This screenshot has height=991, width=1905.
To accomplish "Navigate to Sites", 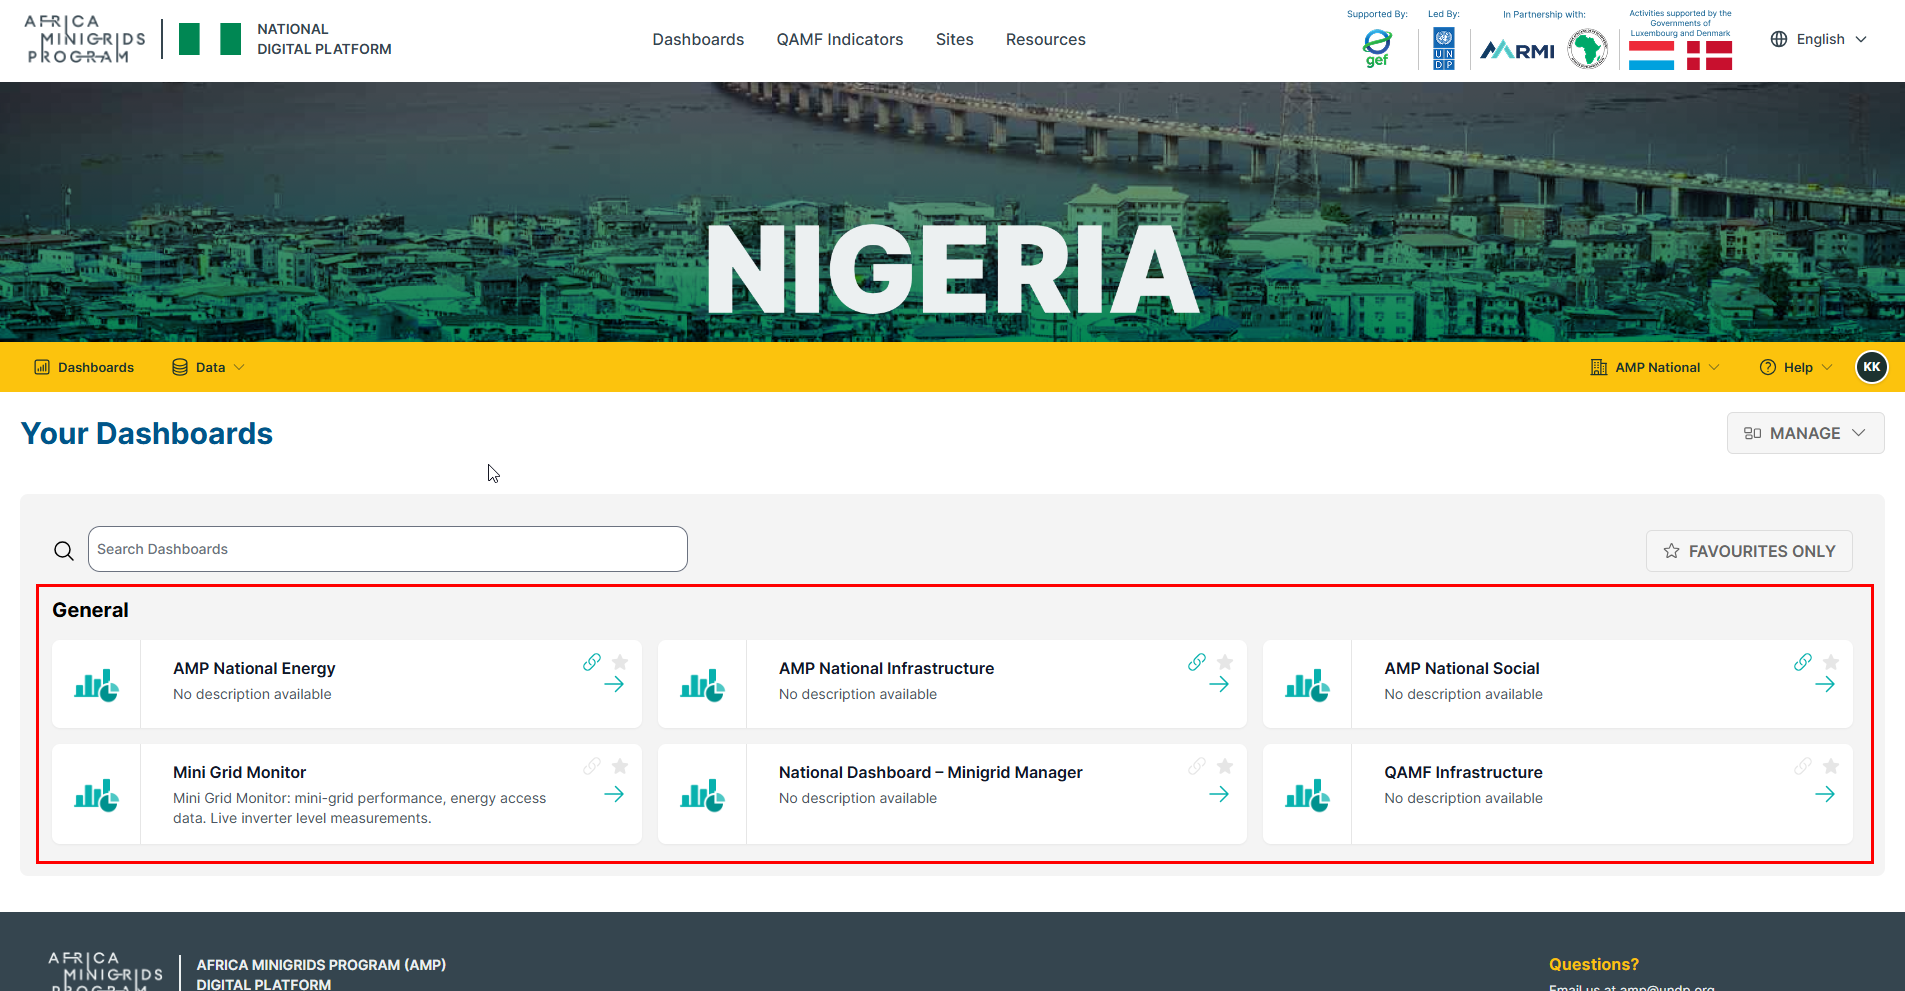I will pos(955,39).
